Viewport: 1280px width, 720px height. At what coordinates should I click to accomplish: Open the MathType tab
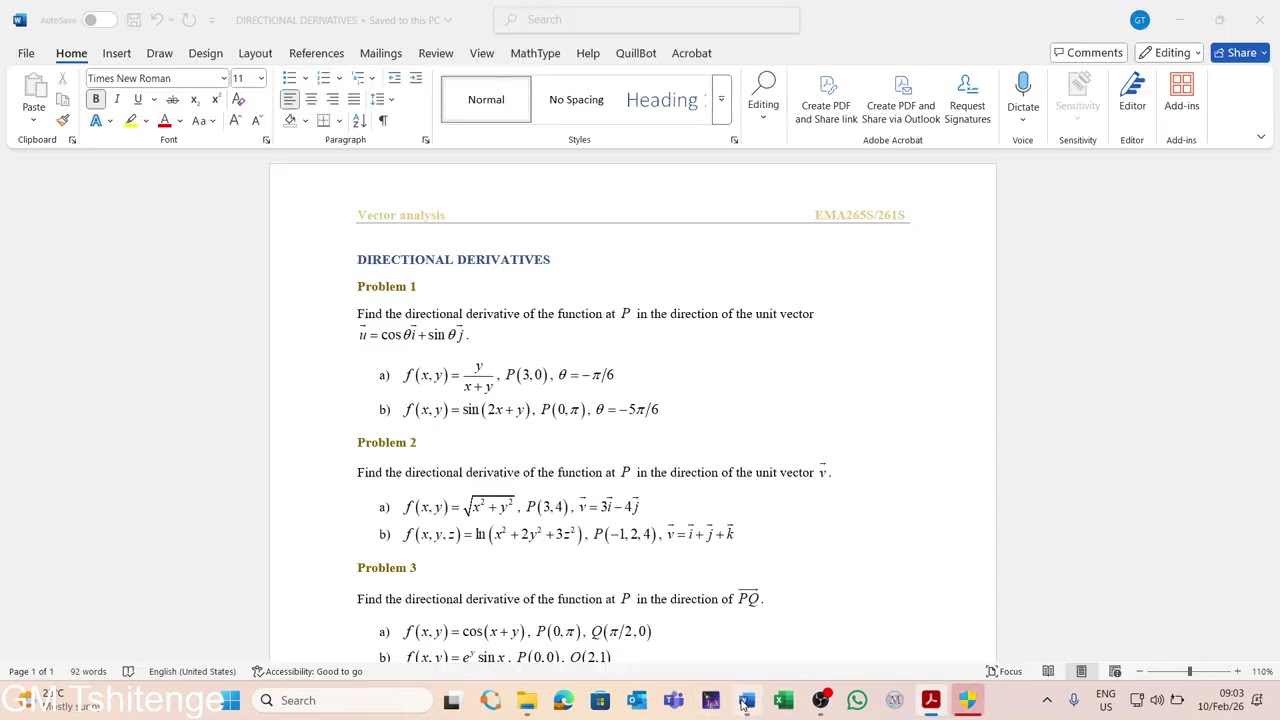(x=535, y=53)
